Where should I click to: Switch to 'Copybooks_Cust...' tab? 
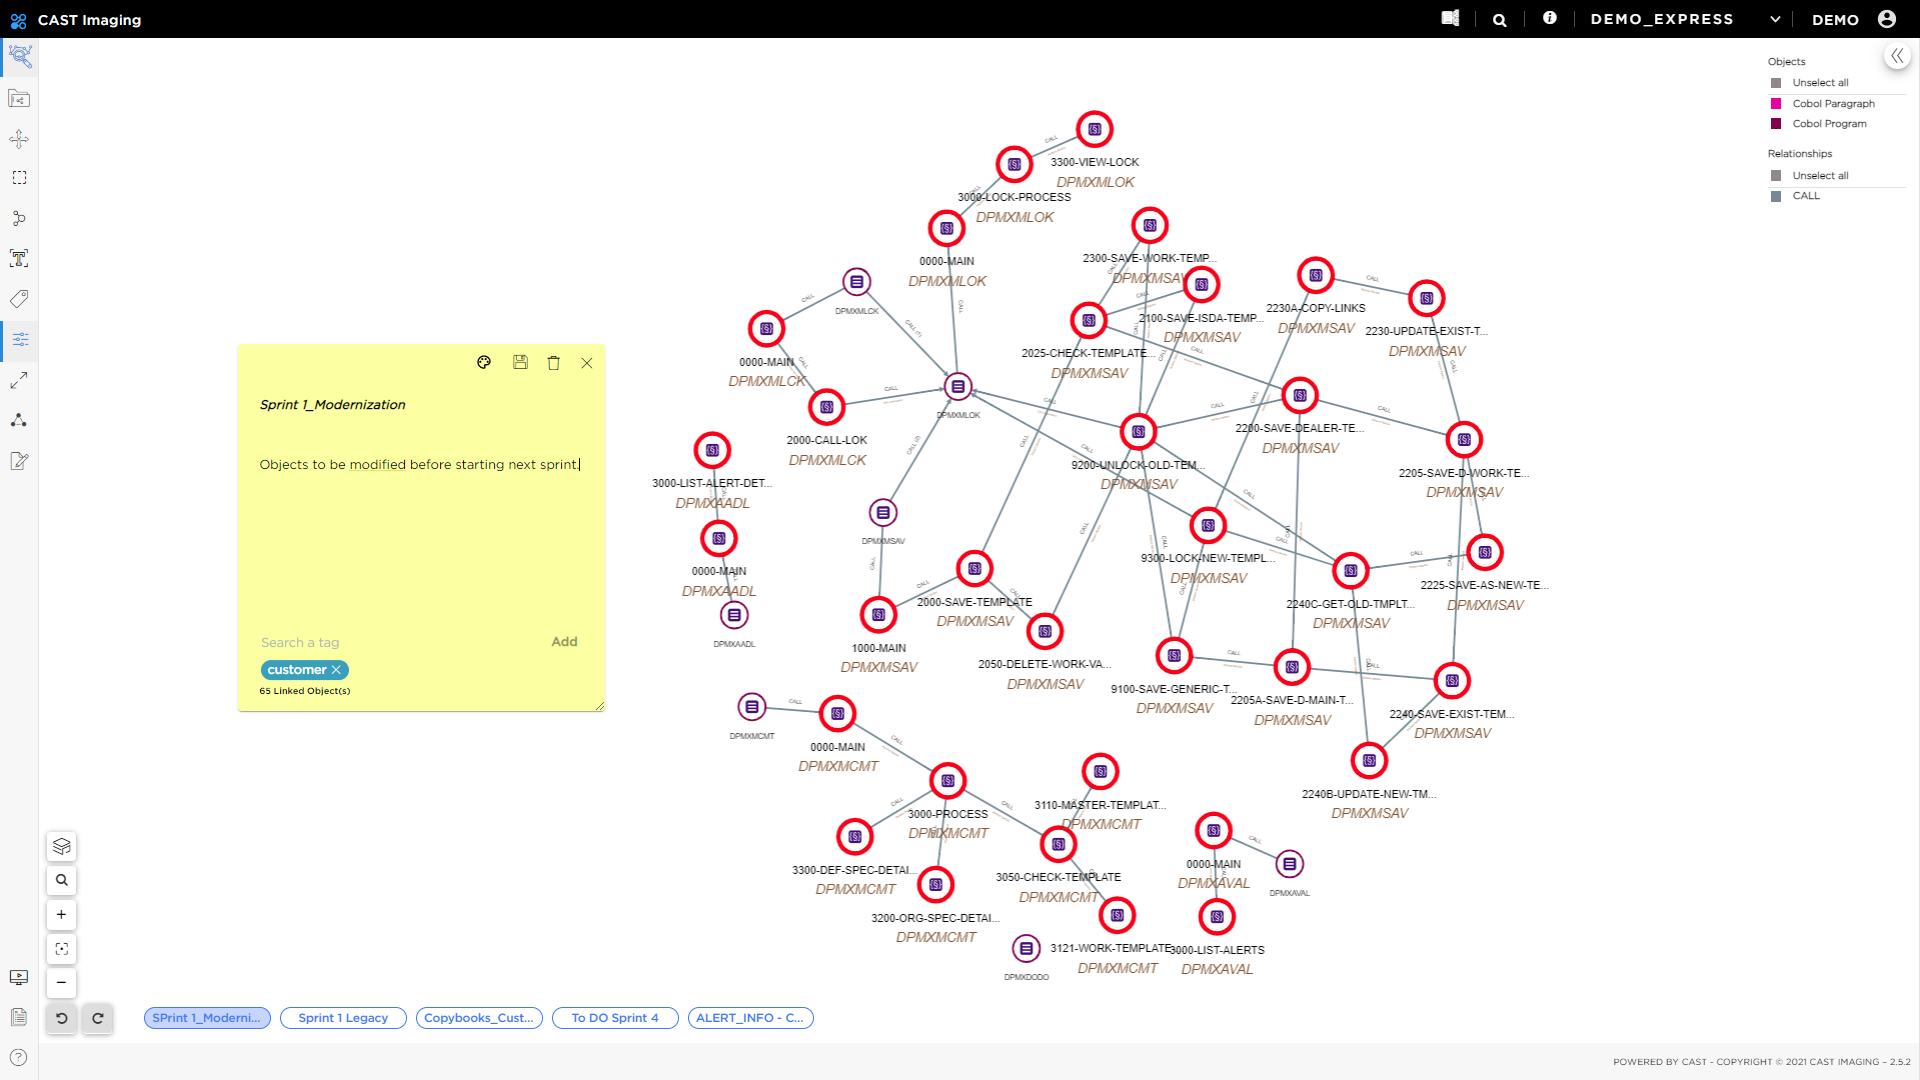477,1018
